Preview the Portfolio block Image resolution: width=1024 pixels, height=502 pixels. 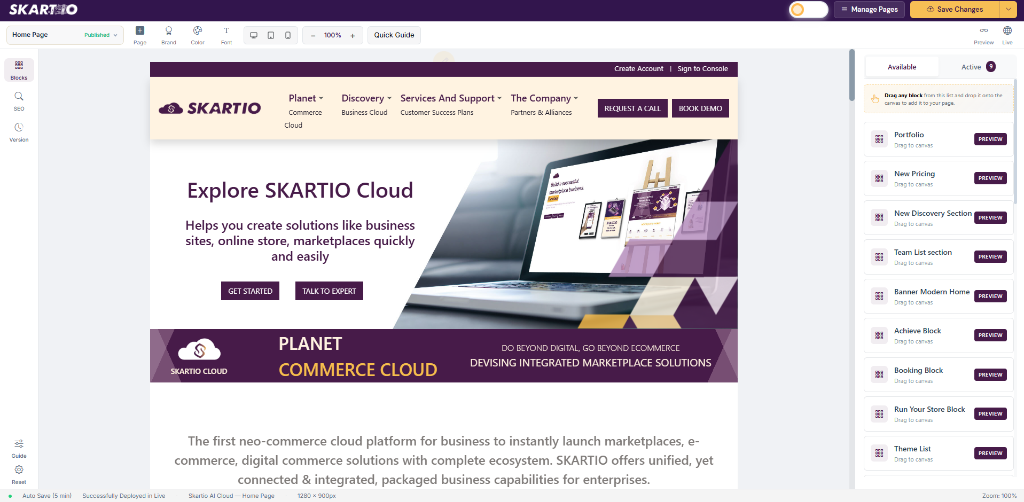990,139
